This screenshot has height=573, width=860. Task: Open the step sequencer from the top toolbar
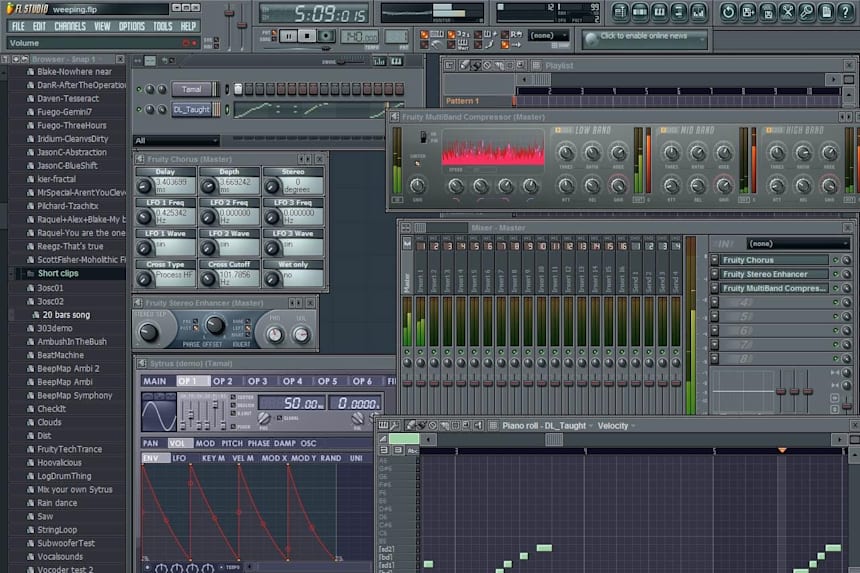click(640, 12)
